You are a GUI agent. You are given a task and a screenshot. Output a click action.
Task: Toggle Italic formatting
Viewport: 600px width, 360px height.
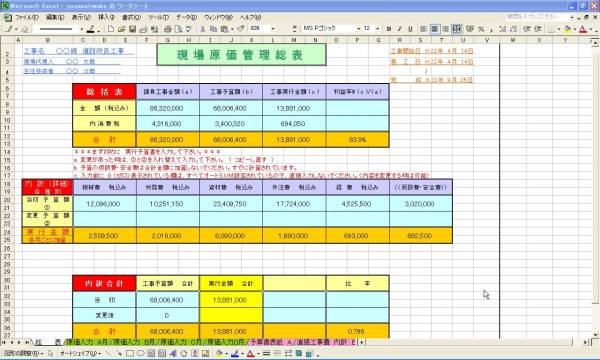[399, 29]
